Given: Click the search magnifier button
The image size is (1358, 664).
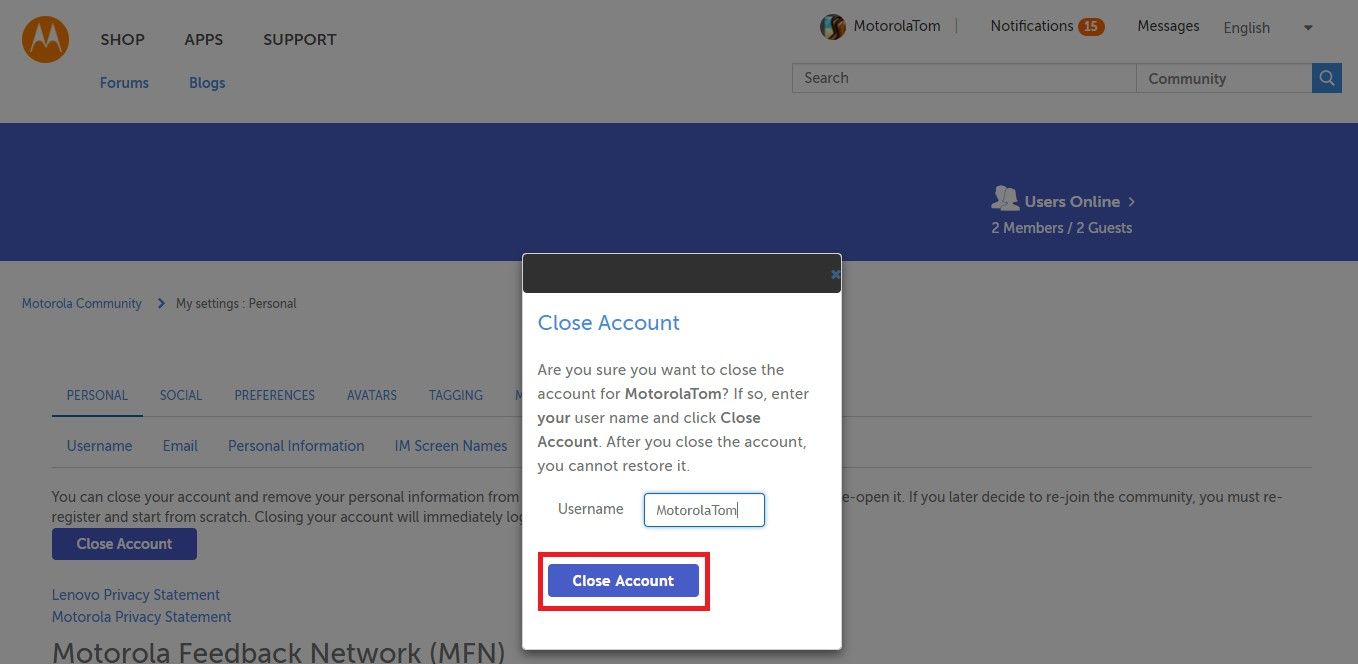Looking at the screenshot, I should [1326, 78].
